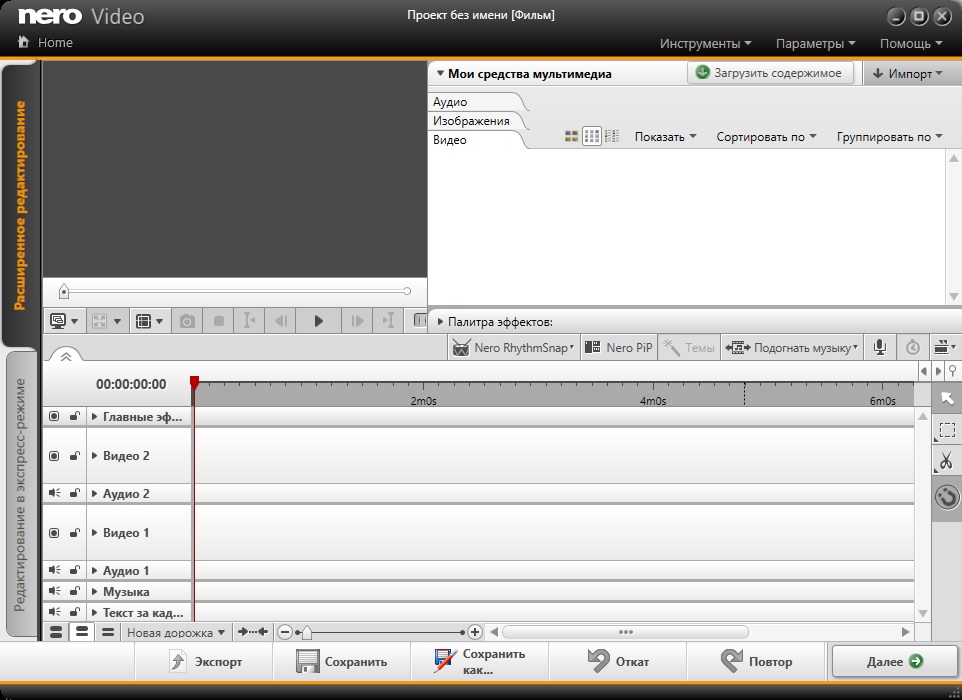Select the scissors cut tool

pyautogui.click(x=945, y=461)
